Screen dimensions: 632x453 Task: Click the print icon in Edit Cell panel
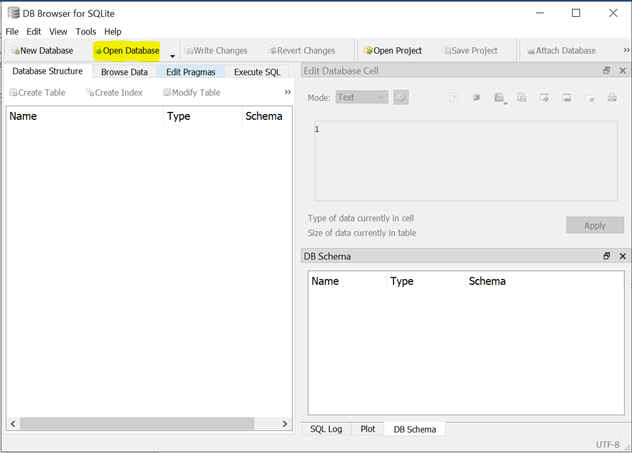click(x=612, y=98)
